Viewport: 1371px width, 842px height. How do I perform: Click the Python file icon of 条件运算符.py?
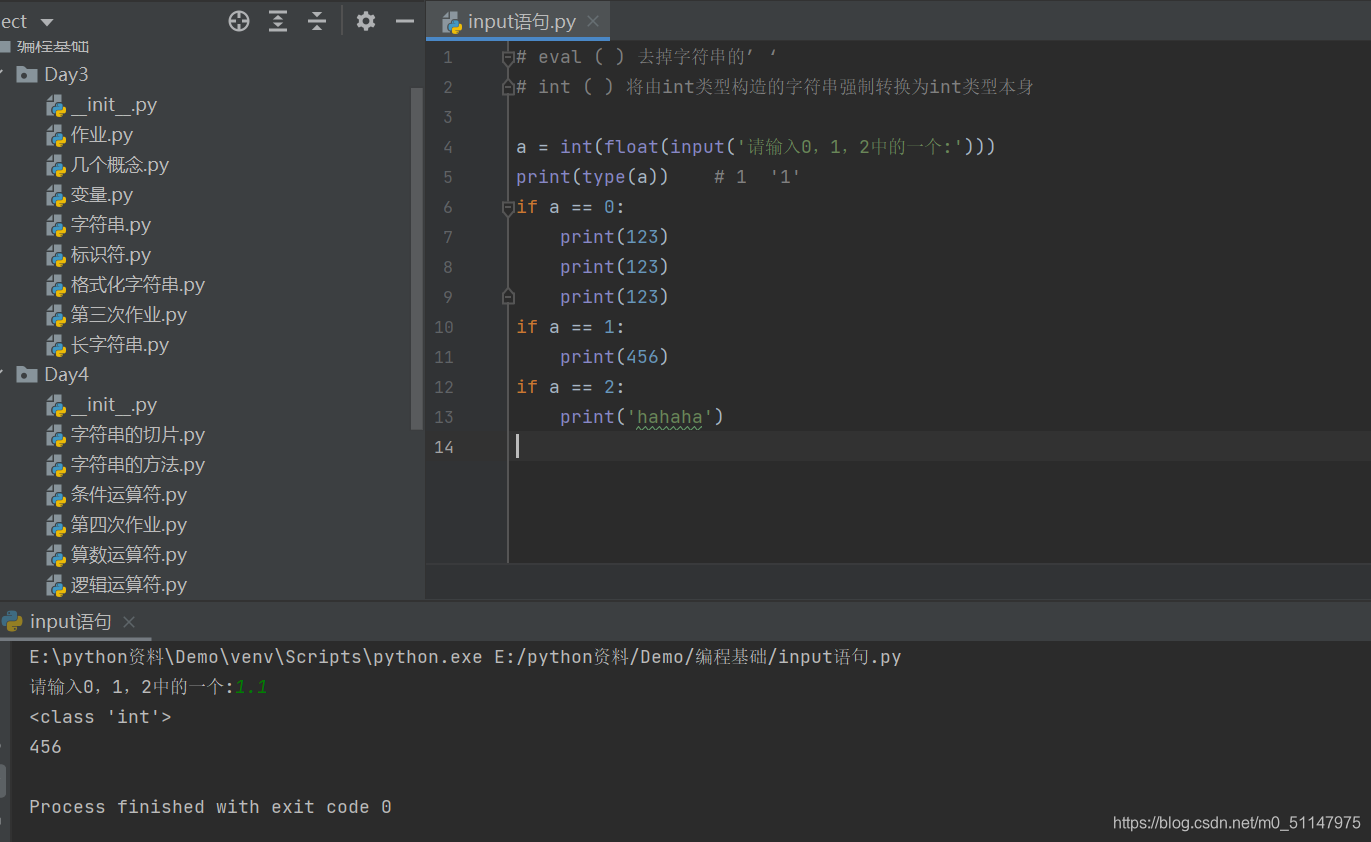click(x=56, y=495)
